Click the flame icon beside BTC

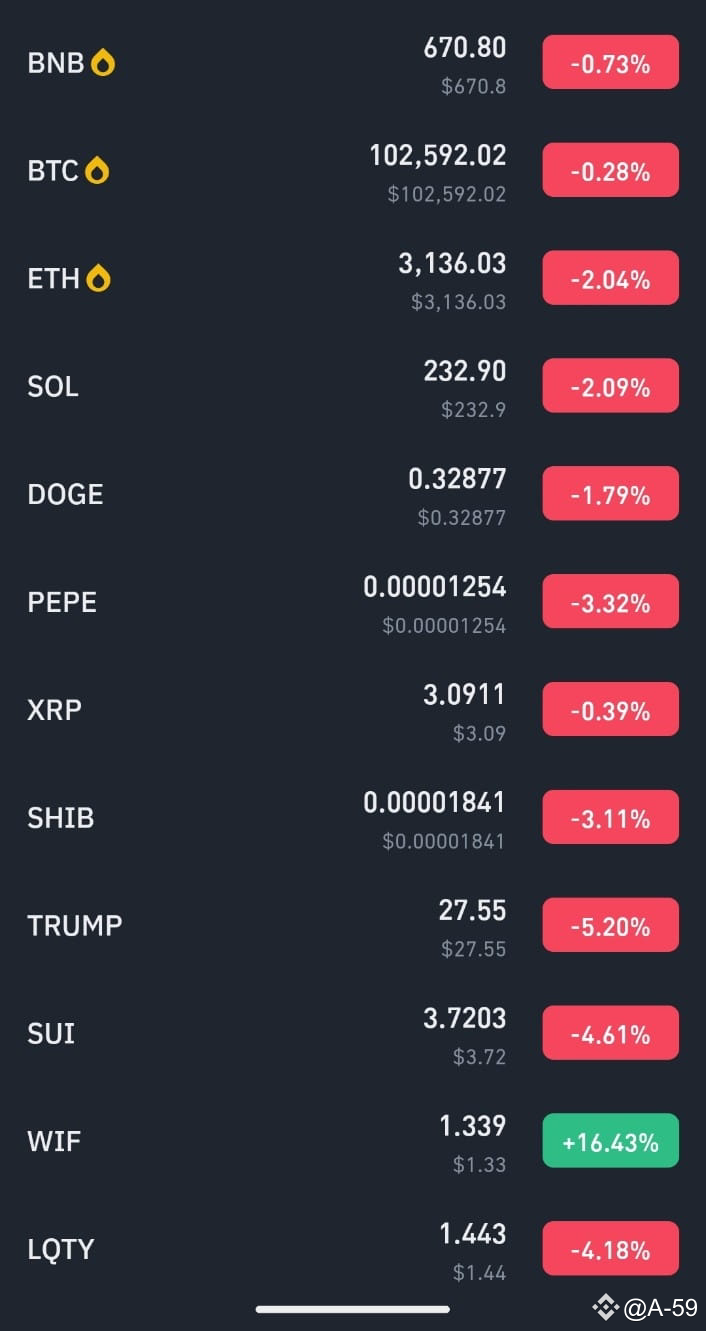(x=95, y=170)
